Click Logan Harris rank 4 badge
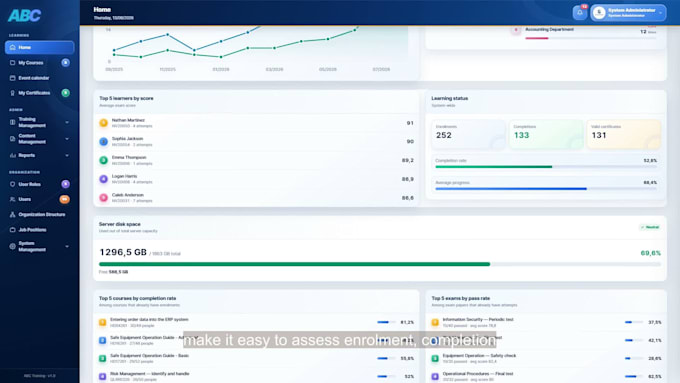The width and height of the screenshot is (680, 383). (x=103, y=179)
